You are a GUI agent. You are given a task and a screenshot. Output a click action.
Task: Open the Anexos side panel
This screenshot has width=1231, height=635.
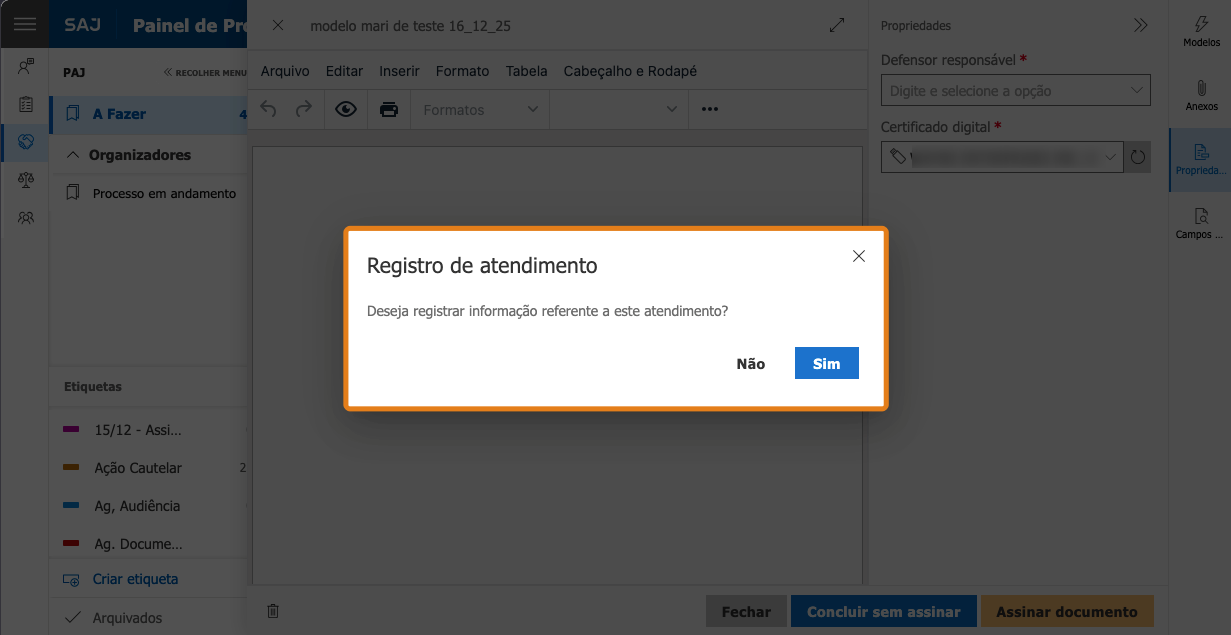pos(1200,95)
